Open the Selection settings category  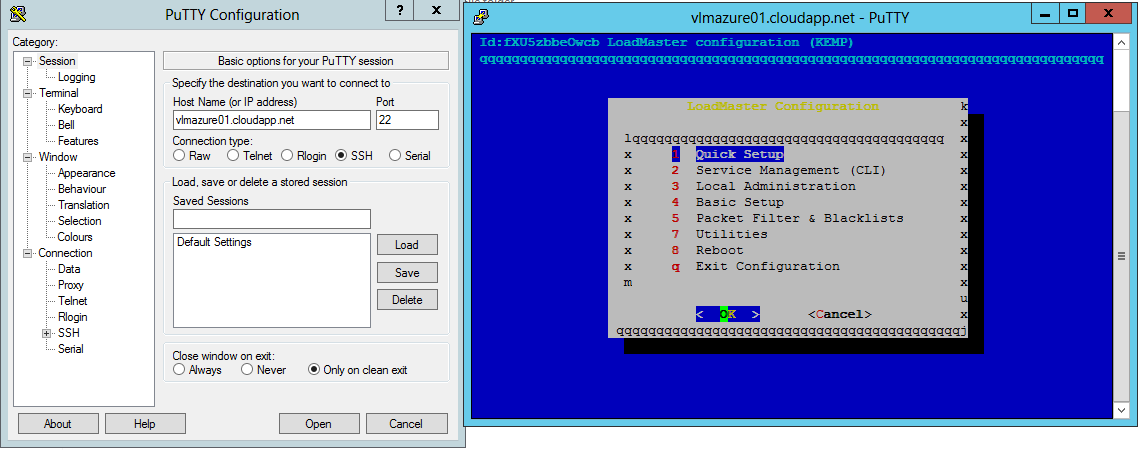(80, 221)
